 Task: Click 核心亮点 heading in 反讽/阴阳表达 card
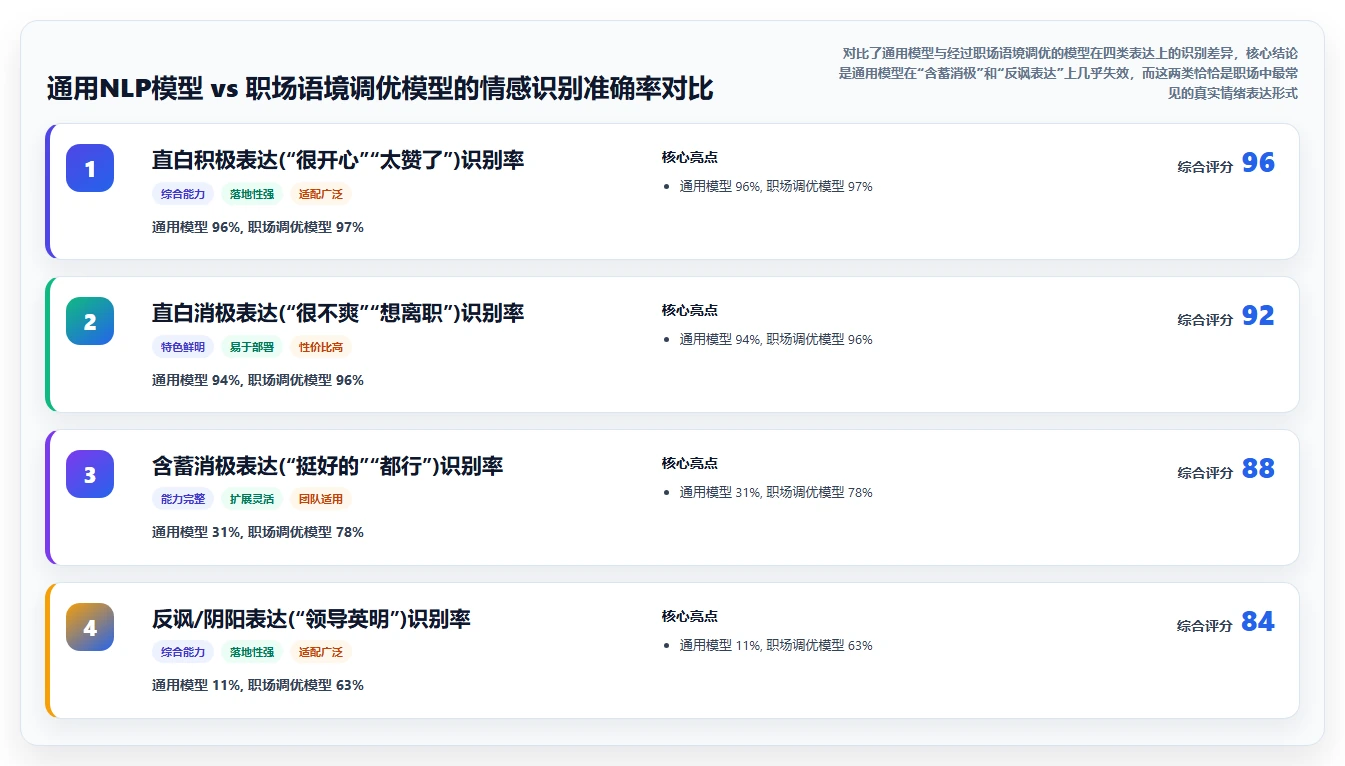pos(690,616)
